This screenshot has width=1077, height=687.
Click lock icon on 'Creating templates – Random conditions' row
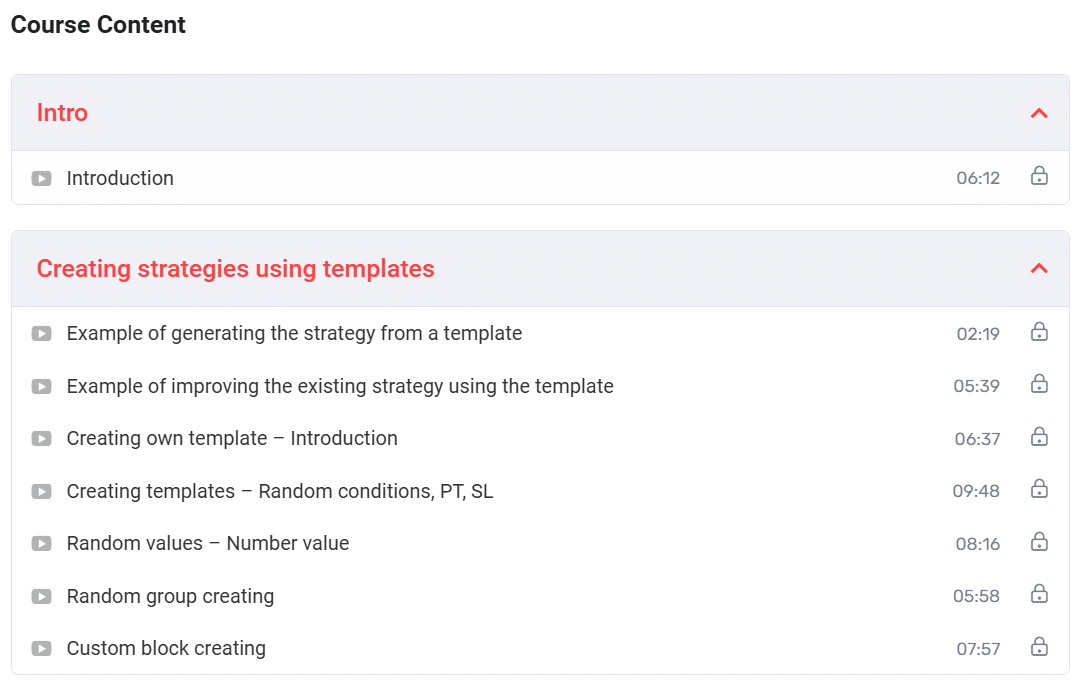click(x=1039, y=489)
